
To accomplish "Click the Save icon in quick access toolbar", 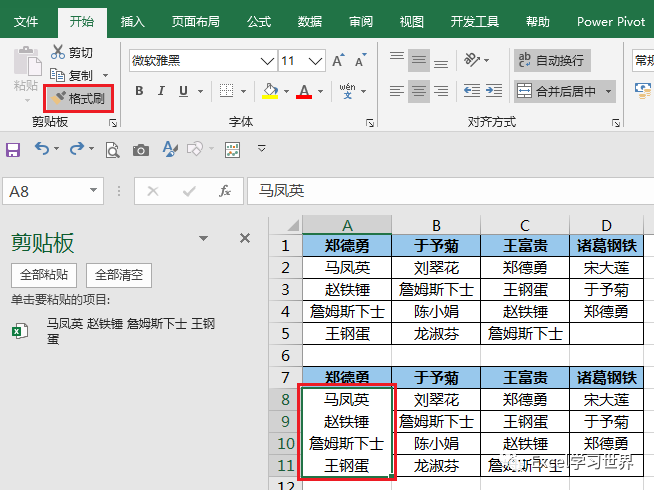I will [13, 149].
